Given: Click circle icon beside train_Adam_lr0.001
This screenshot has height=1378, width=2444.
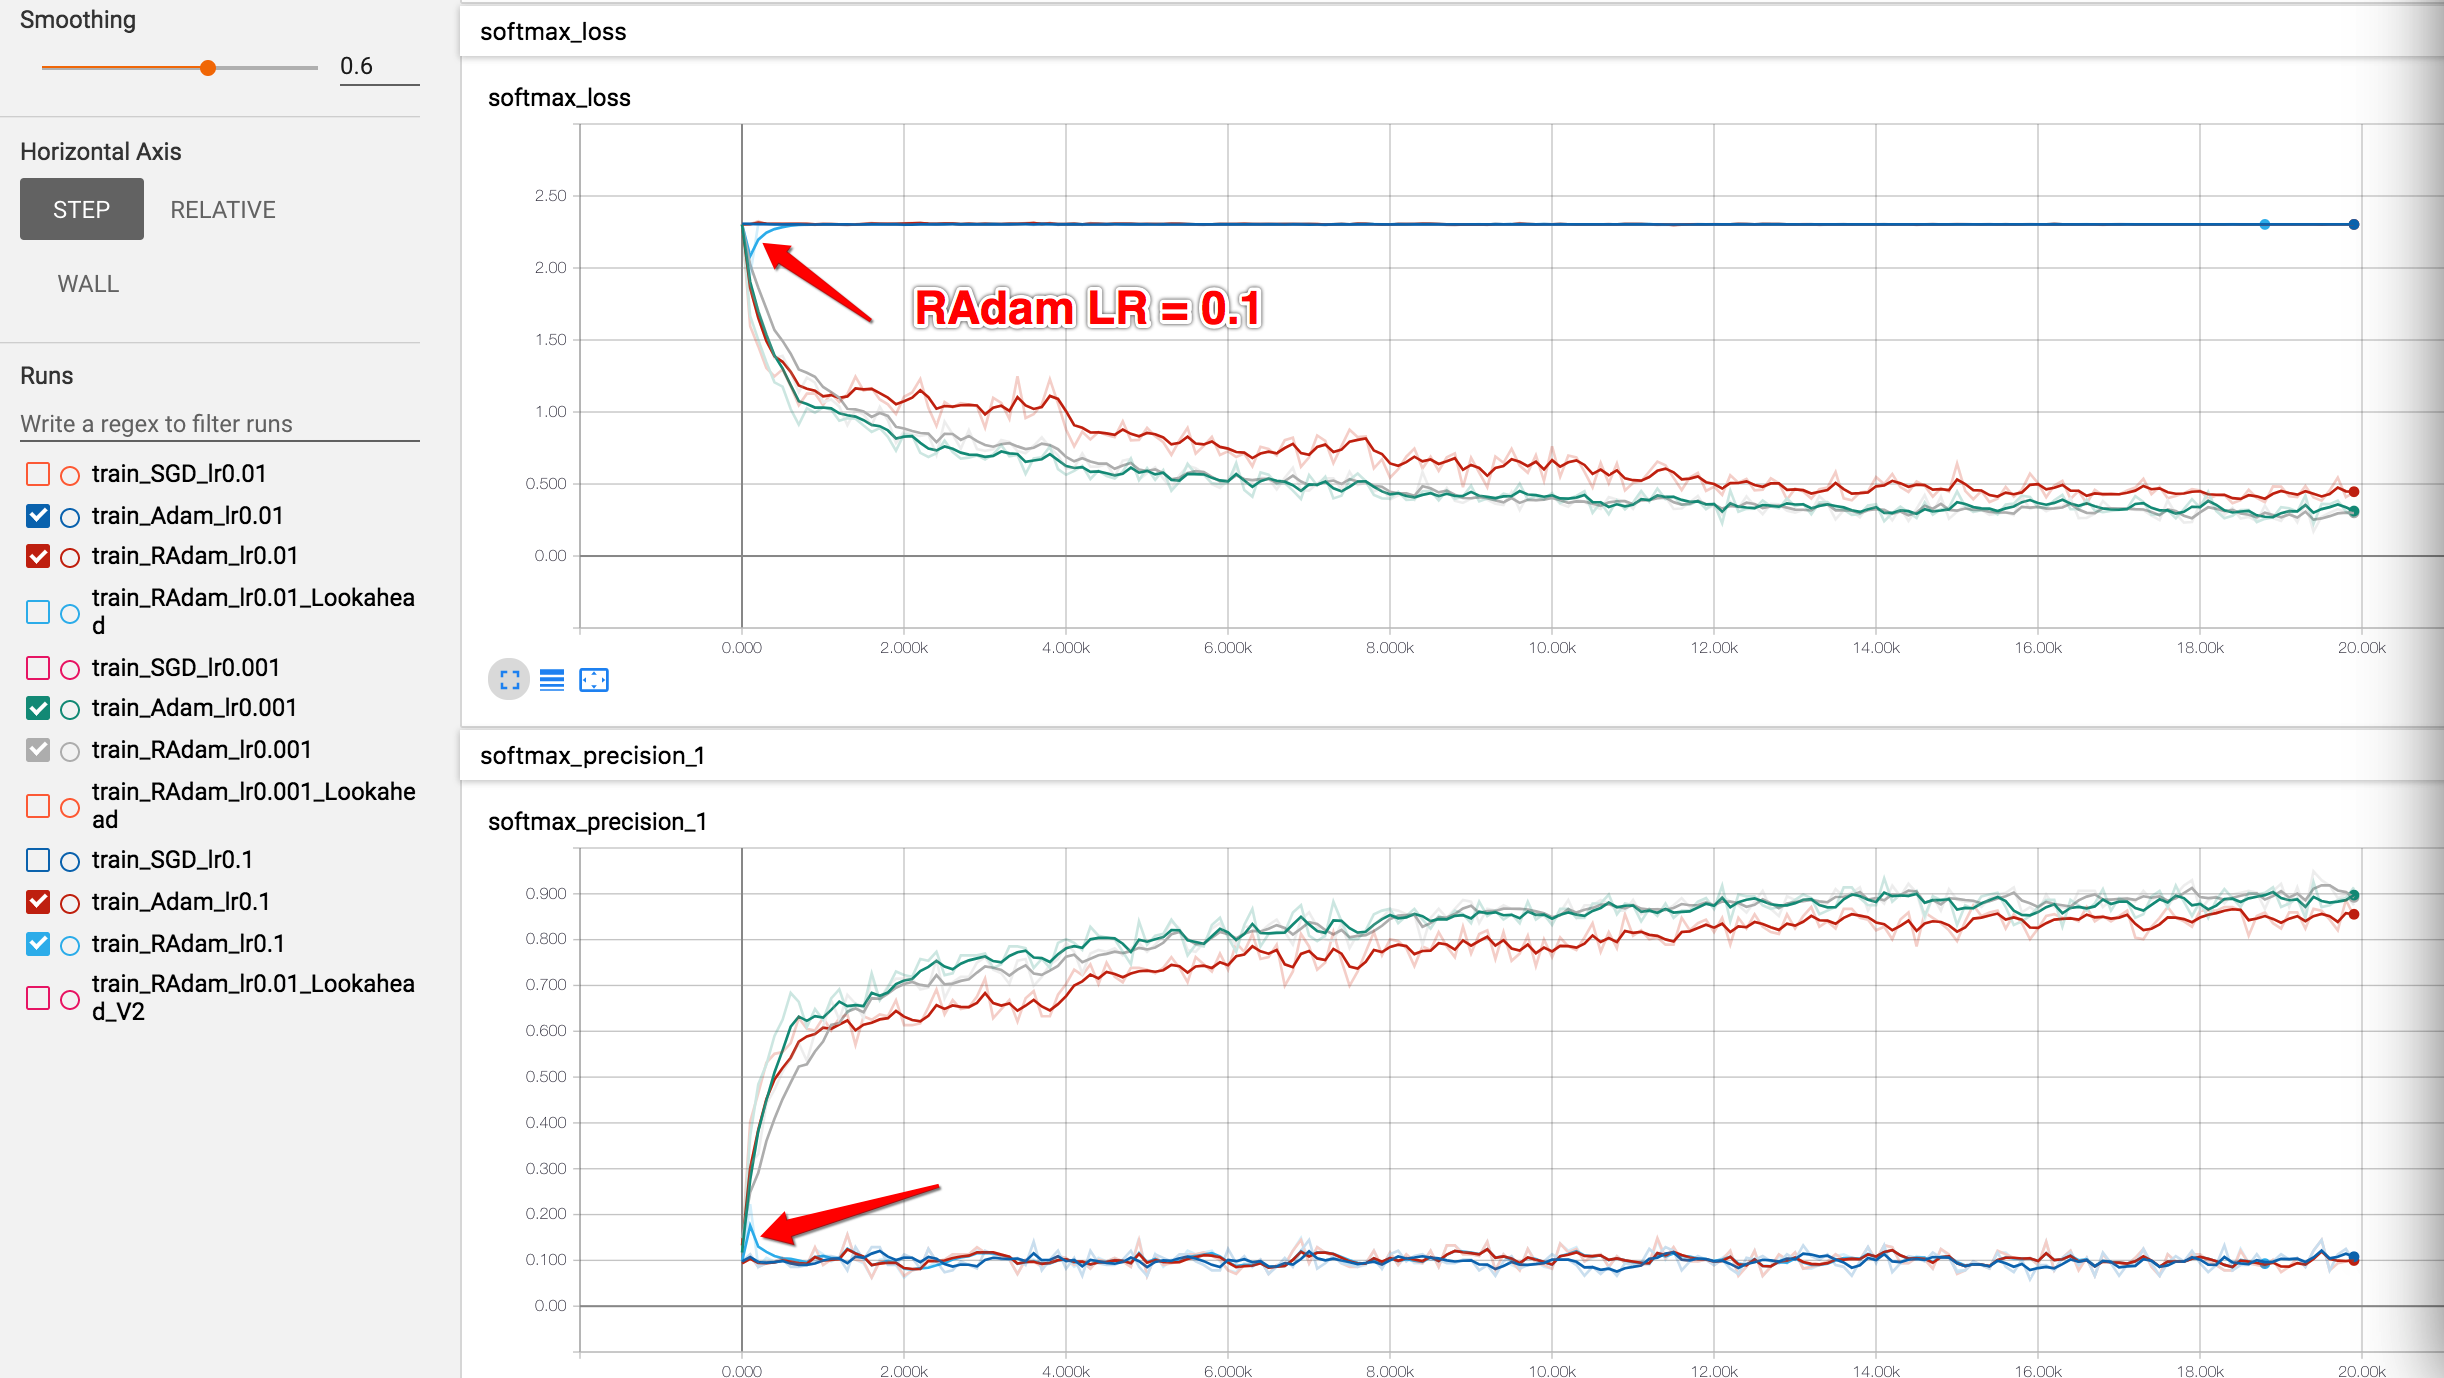Looking at the screenshot, I should pos(70,709).
